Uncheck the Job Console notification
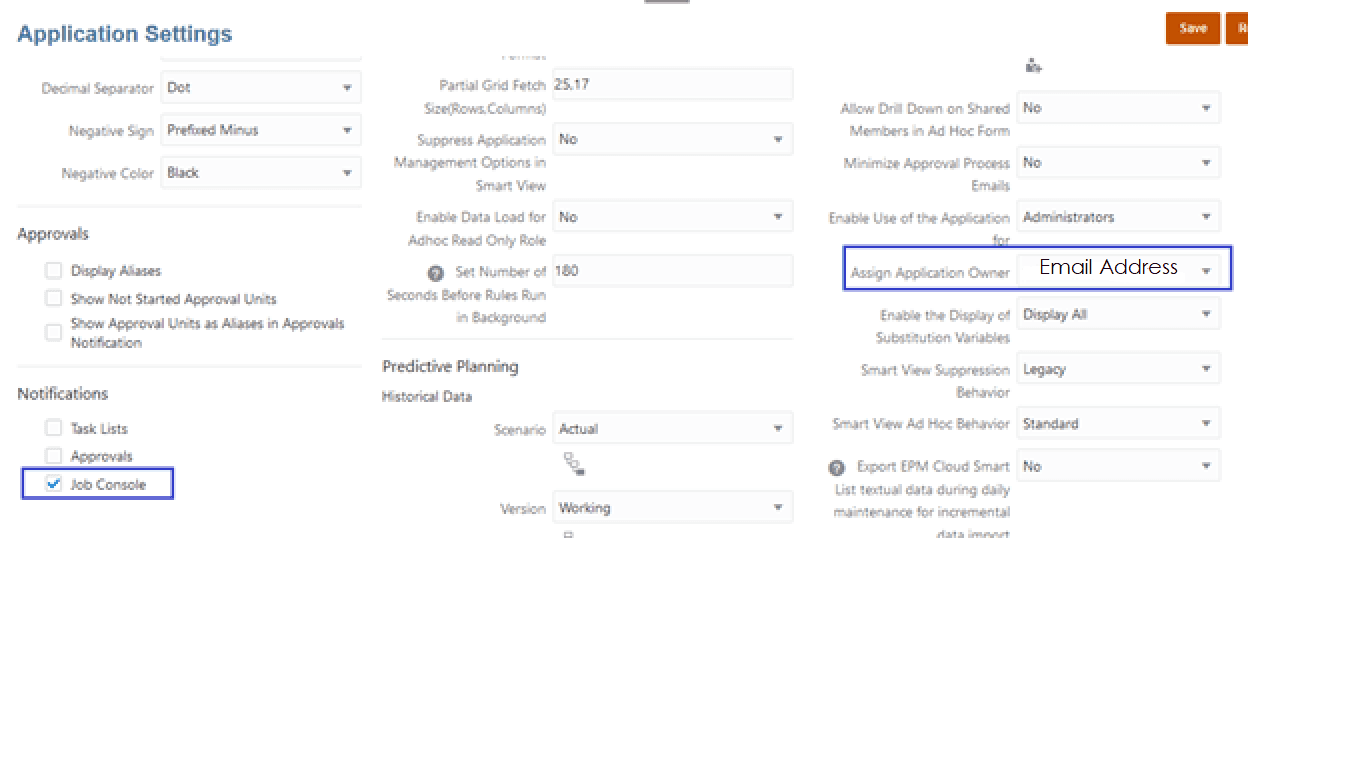The width and height of the screenshot is (1366, 768). (54, 485)
